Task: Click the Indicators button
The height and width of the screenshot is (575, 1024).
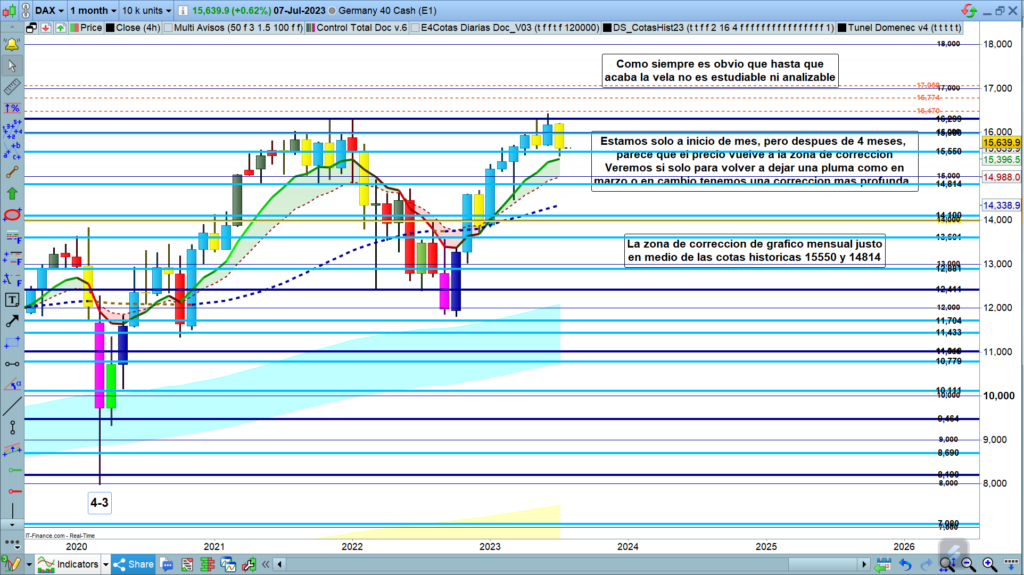Action: [70, 564]
